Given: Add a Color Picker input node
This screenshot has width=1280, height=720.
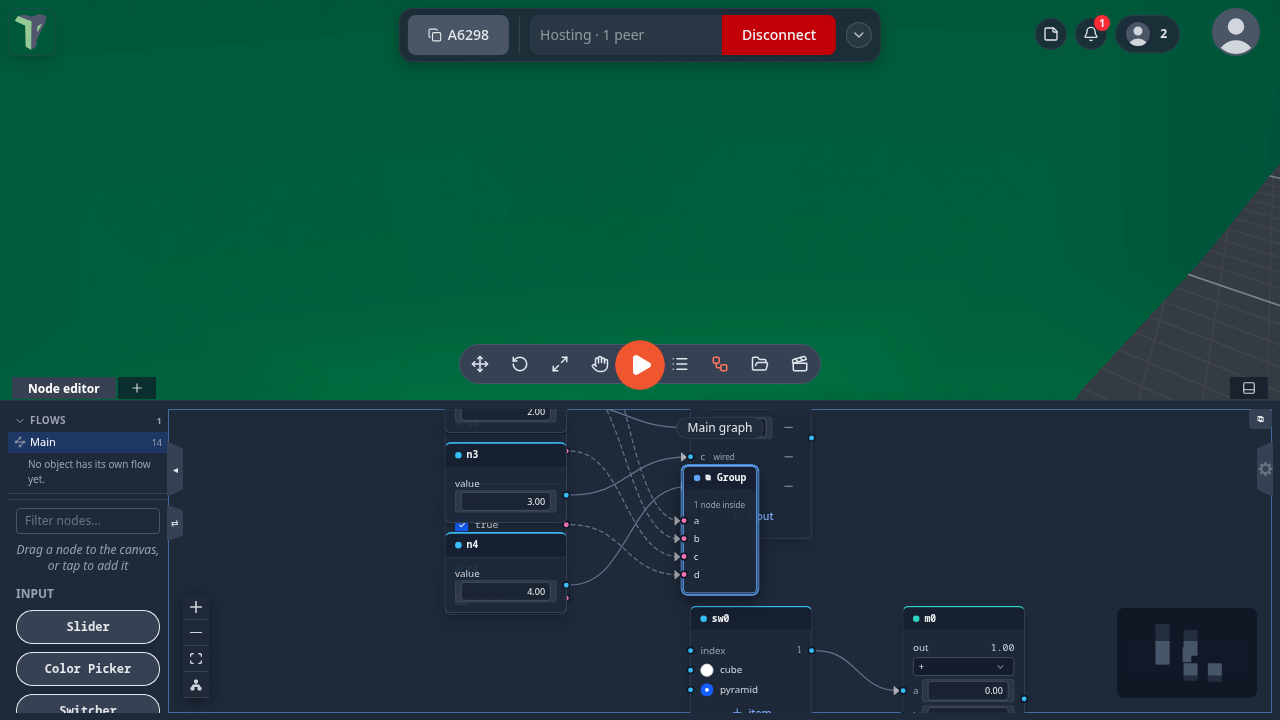Looking at the screenshot, I should pos(88,669).
